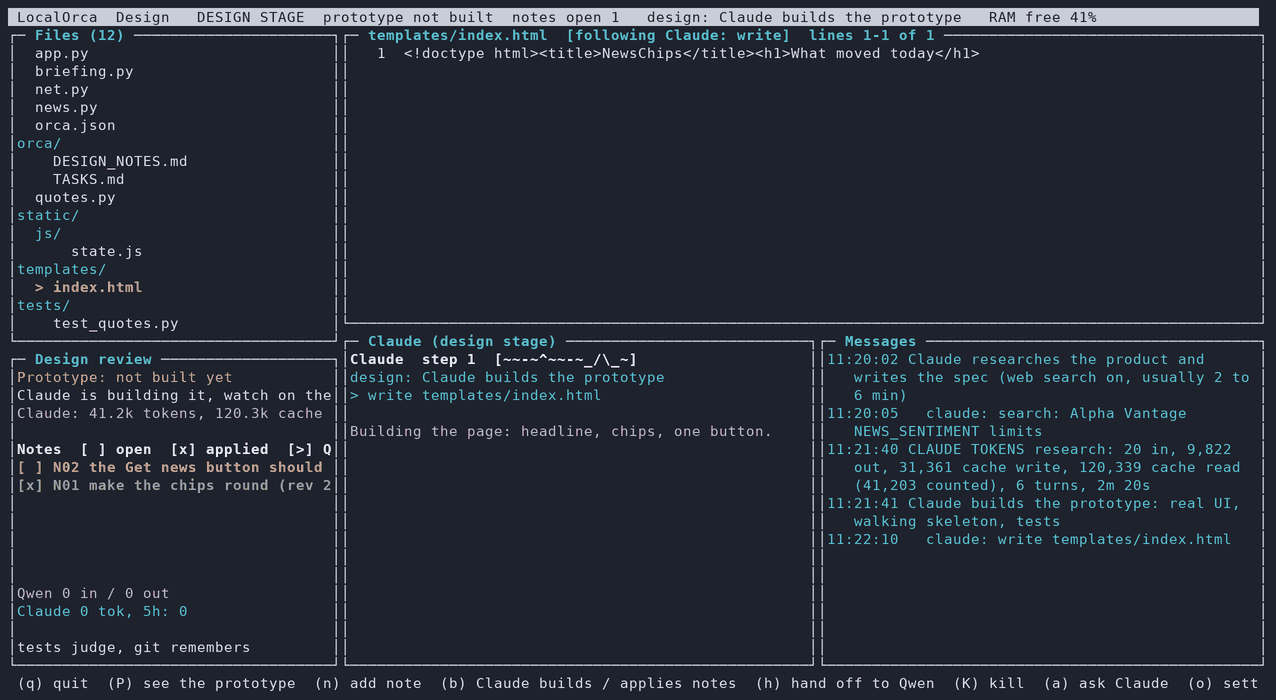Click 11:21:40 CLAUDE TOKENS research message
This screenshot has width=1276, height=700.
tap(1034, 467)
